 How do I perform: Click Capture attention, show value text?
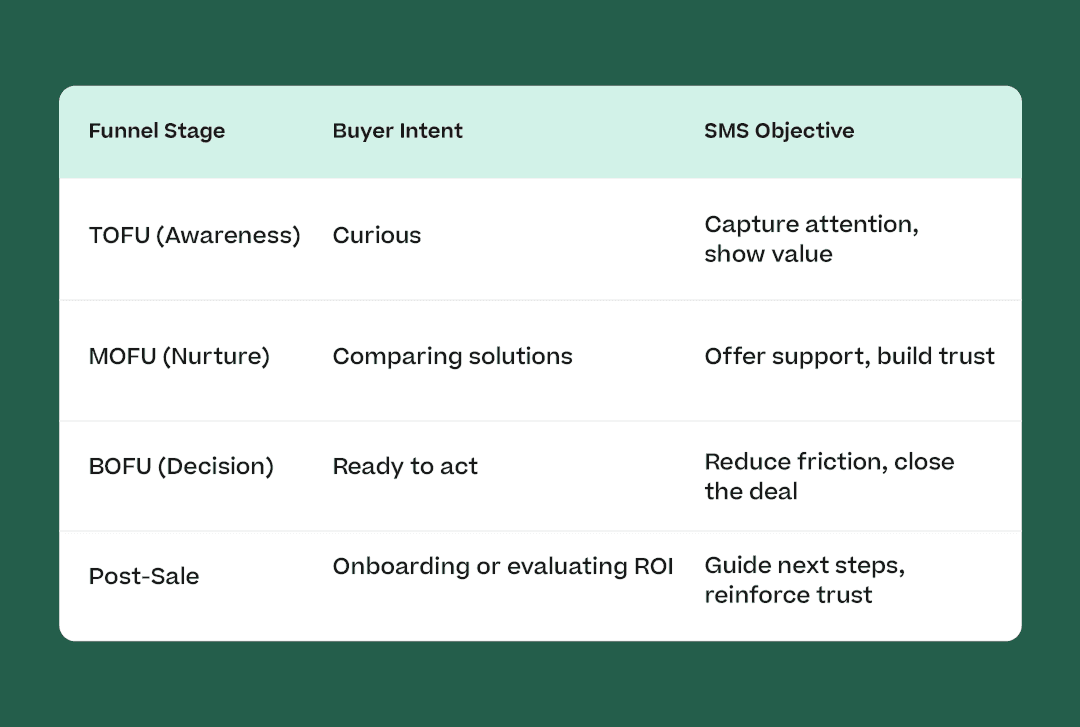click(811, 239)
